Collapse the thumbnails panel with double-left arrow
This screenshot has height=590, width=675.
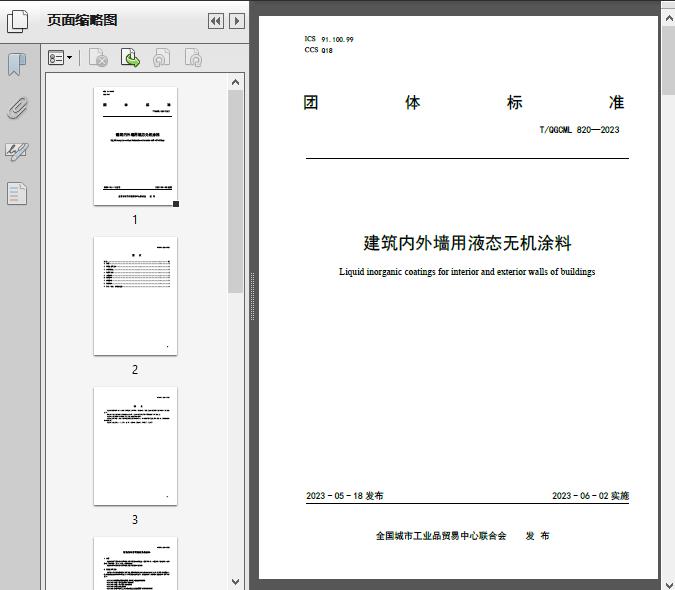coord(215,21)
